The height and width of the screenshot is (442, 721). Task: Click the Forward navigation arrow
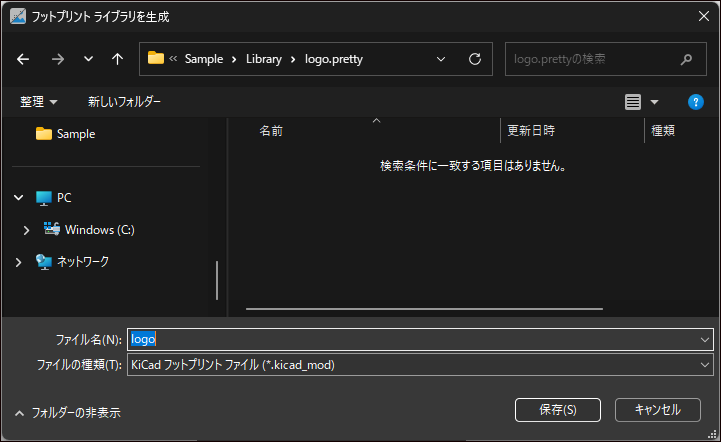coord(57,59)
